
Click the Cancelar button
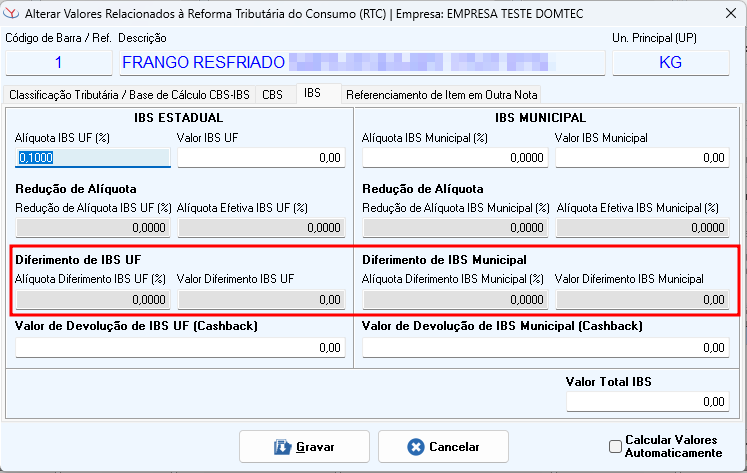(443, 447)
